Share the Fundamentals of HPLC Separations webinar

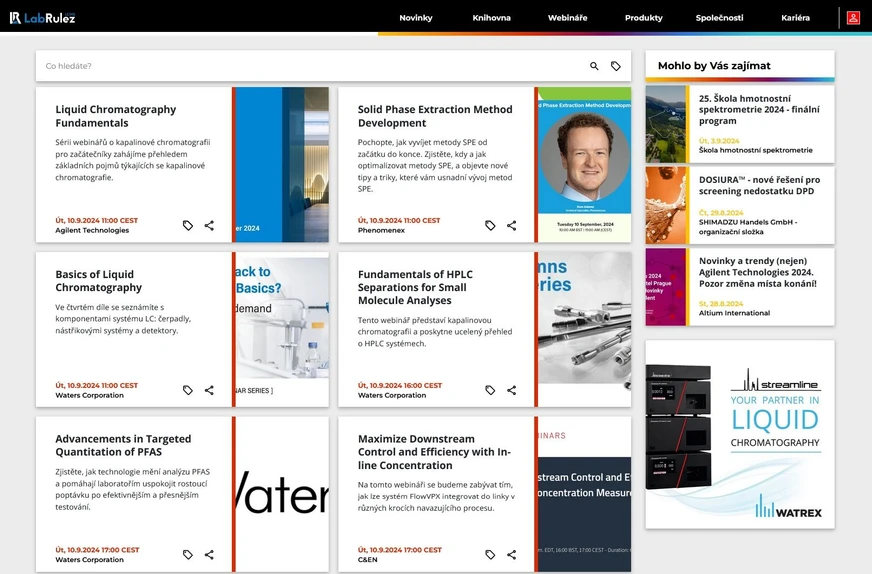pyautogui.click(x=511, y=390)
